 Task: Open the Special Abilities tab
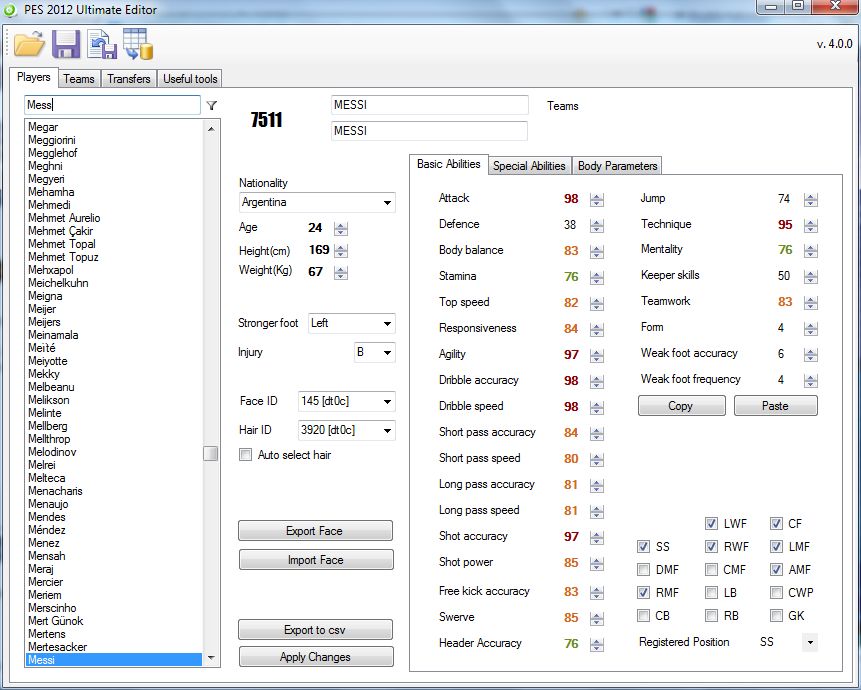(x=529, y=166)
